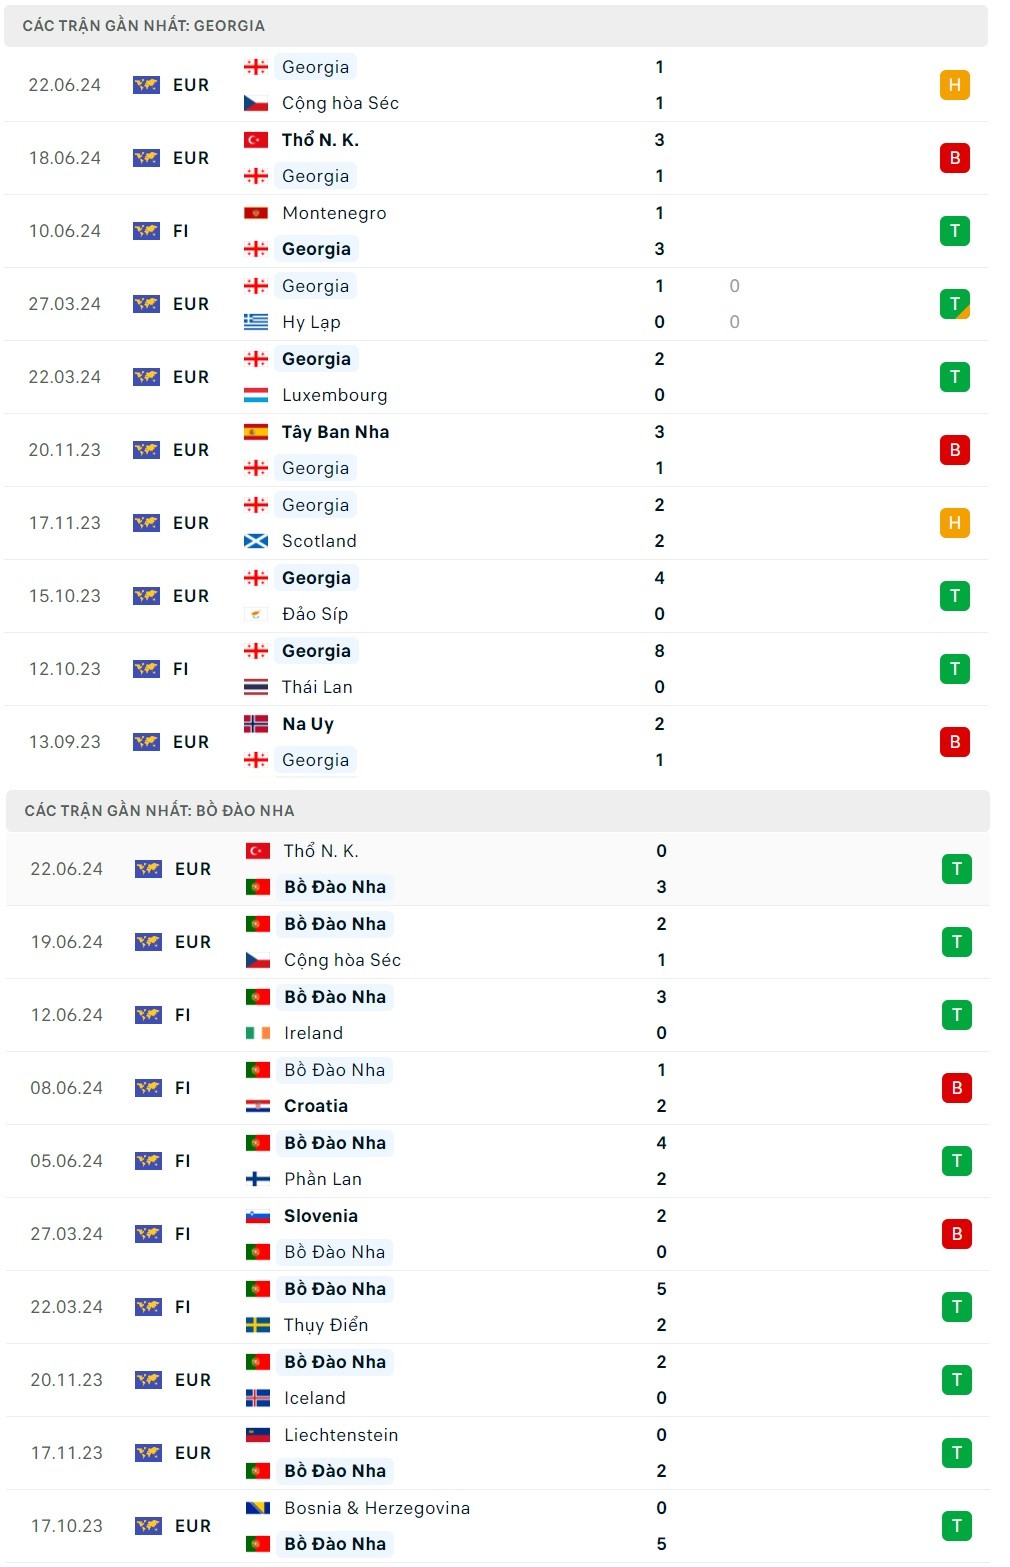Open the Georgia team link in Luxembourg match
Viewport: 1010px width, 1567px height.
coord(316,359)
